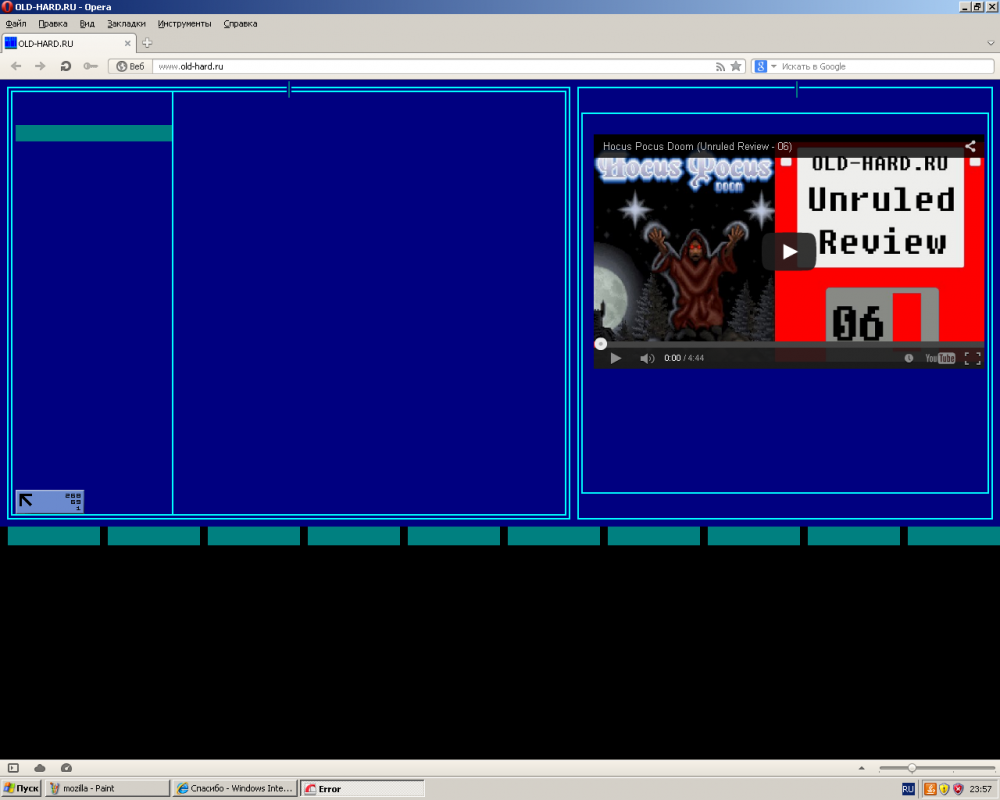Open the Инструменты menu

click(184, 23)
